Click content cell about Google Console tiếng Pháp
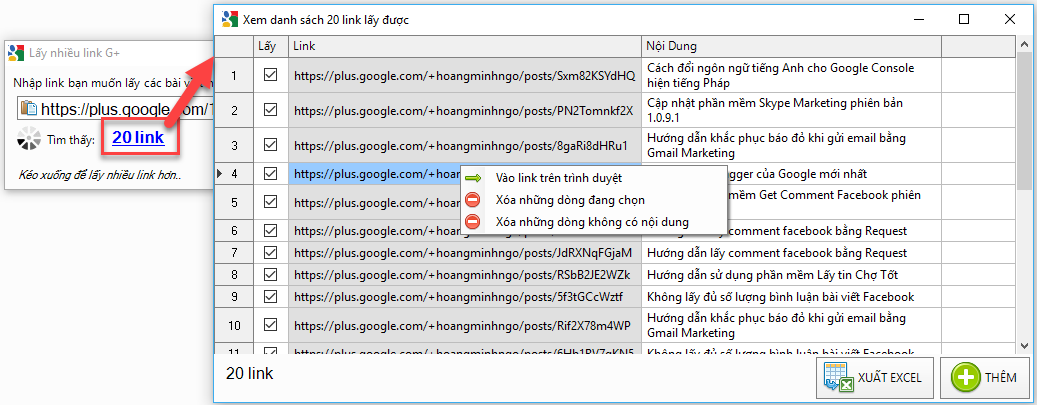This screenshot has height=405, width=1037. pyautogui.click(x=791, y=75)
